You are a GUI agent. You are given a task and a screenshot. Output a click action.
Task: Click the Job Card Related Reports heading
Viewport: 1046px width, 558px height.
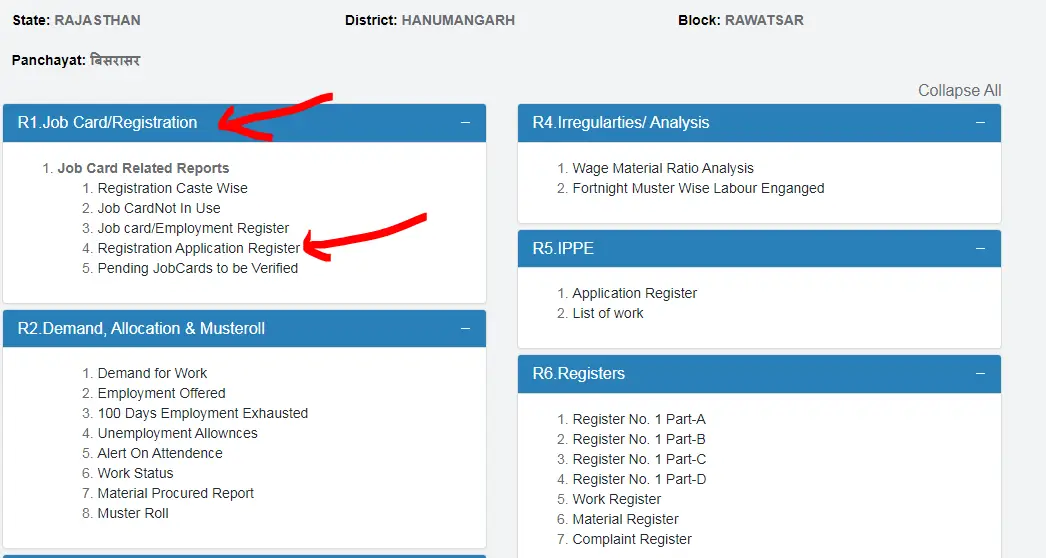point(143,168)
